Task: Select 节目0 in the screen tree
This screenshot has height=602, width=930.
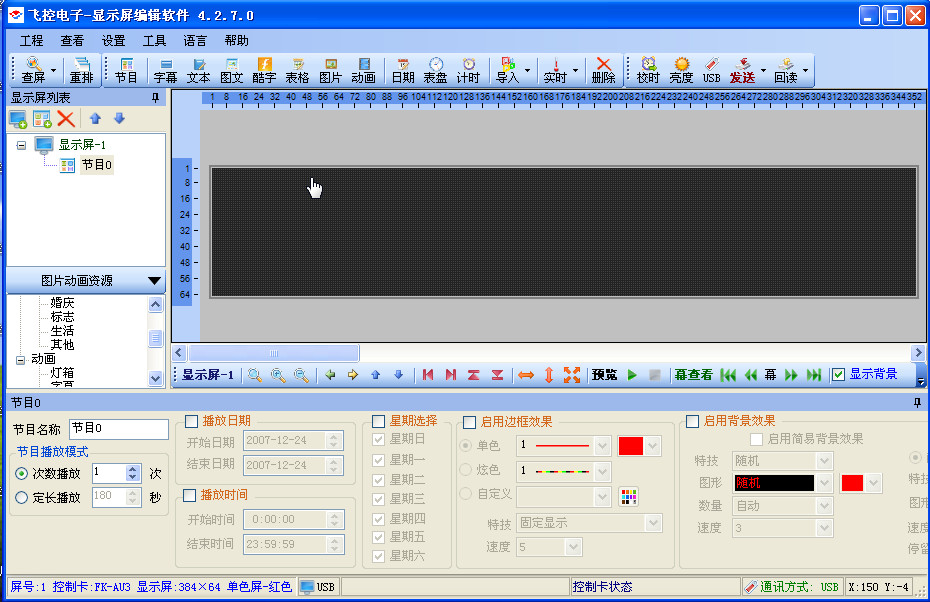Action: click(x=97, y=164)
